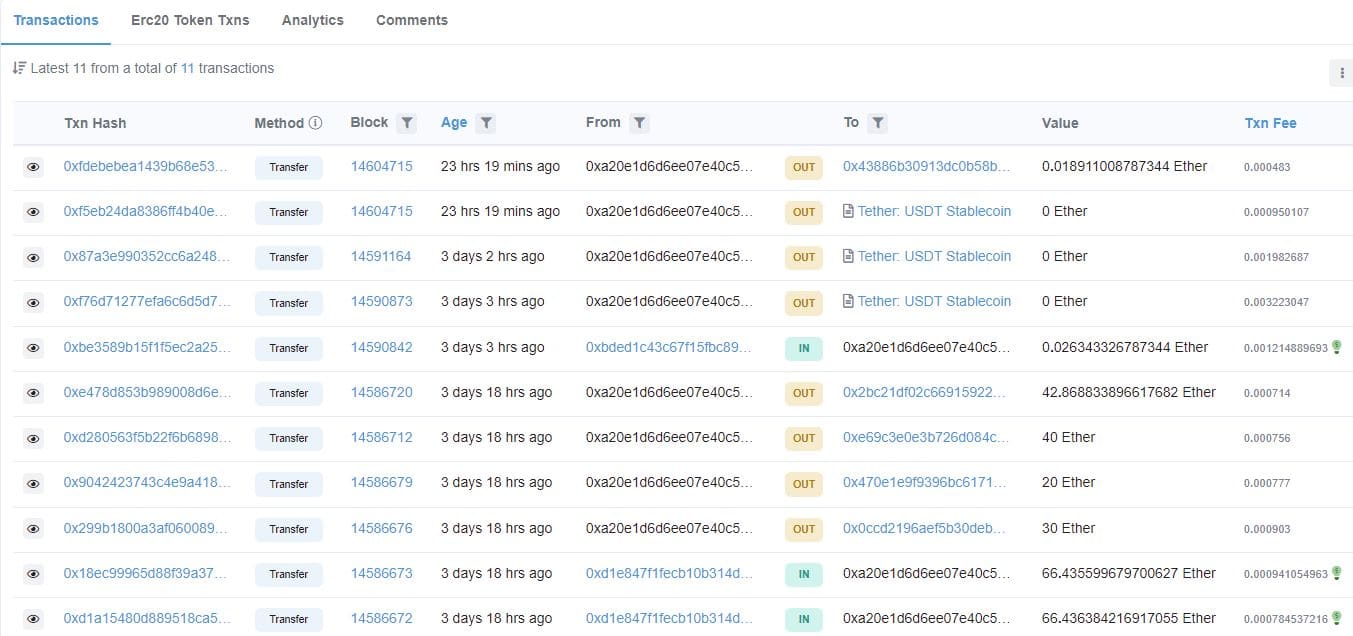Click green bulb icon next to fee 0.000941054963

[x=1336, y=573]
